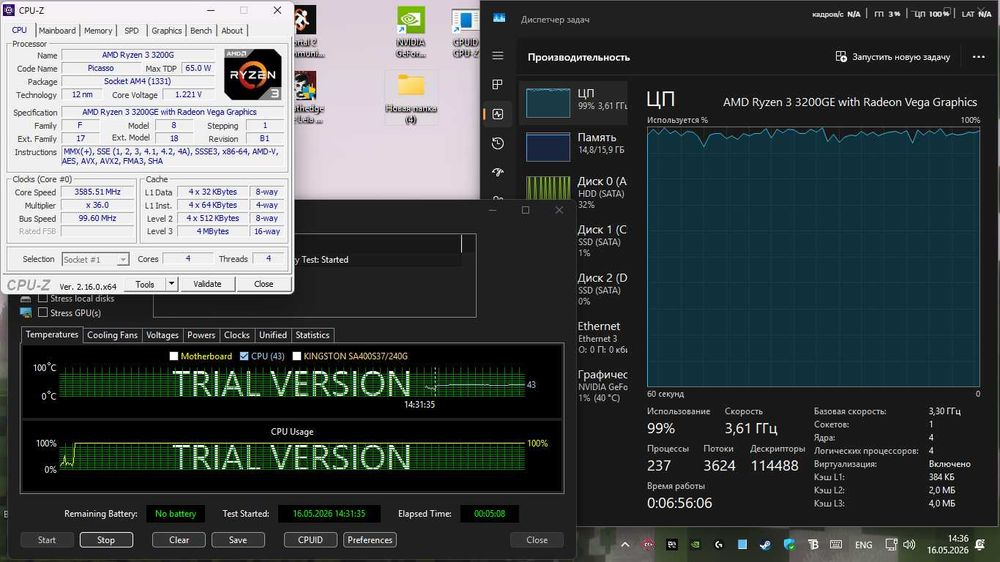Image resolution: width=1000 pixels, height=562 pixels.
Task: Switch to the Unified tab
Action: (273, 335)
